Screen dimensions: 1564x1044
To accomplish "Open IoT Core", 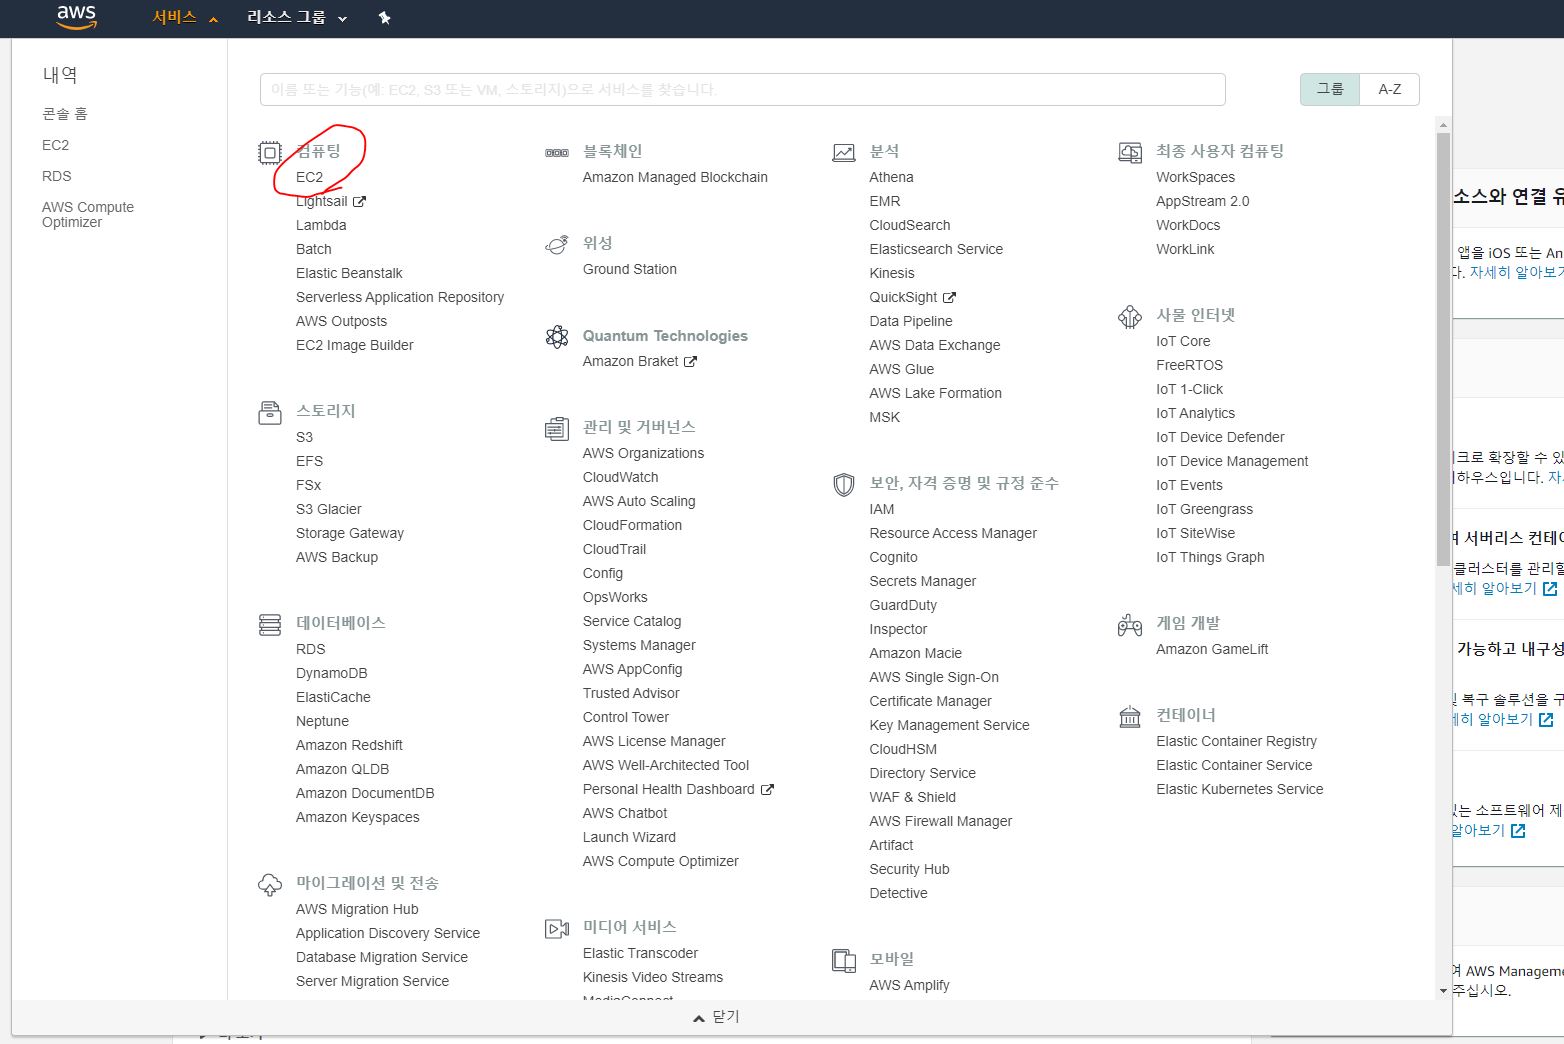I will (x=1183, y=341).
